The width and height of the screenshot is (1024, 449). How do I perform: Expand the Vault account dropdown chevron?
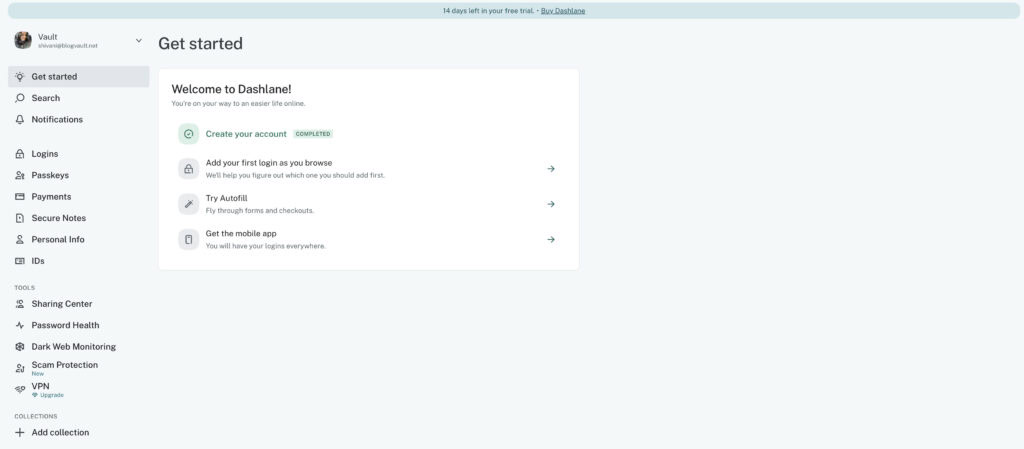(x=138, y=40)
